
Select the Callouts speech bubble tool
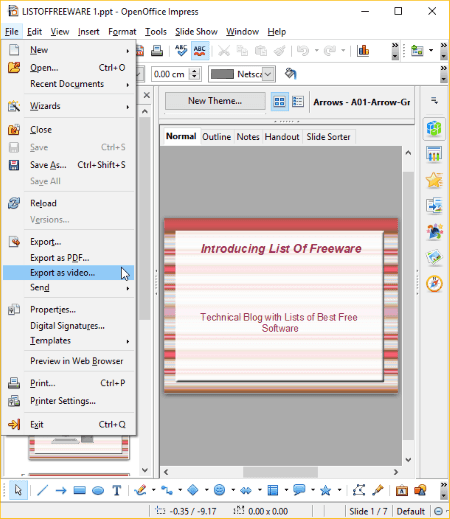coord(299,490)
